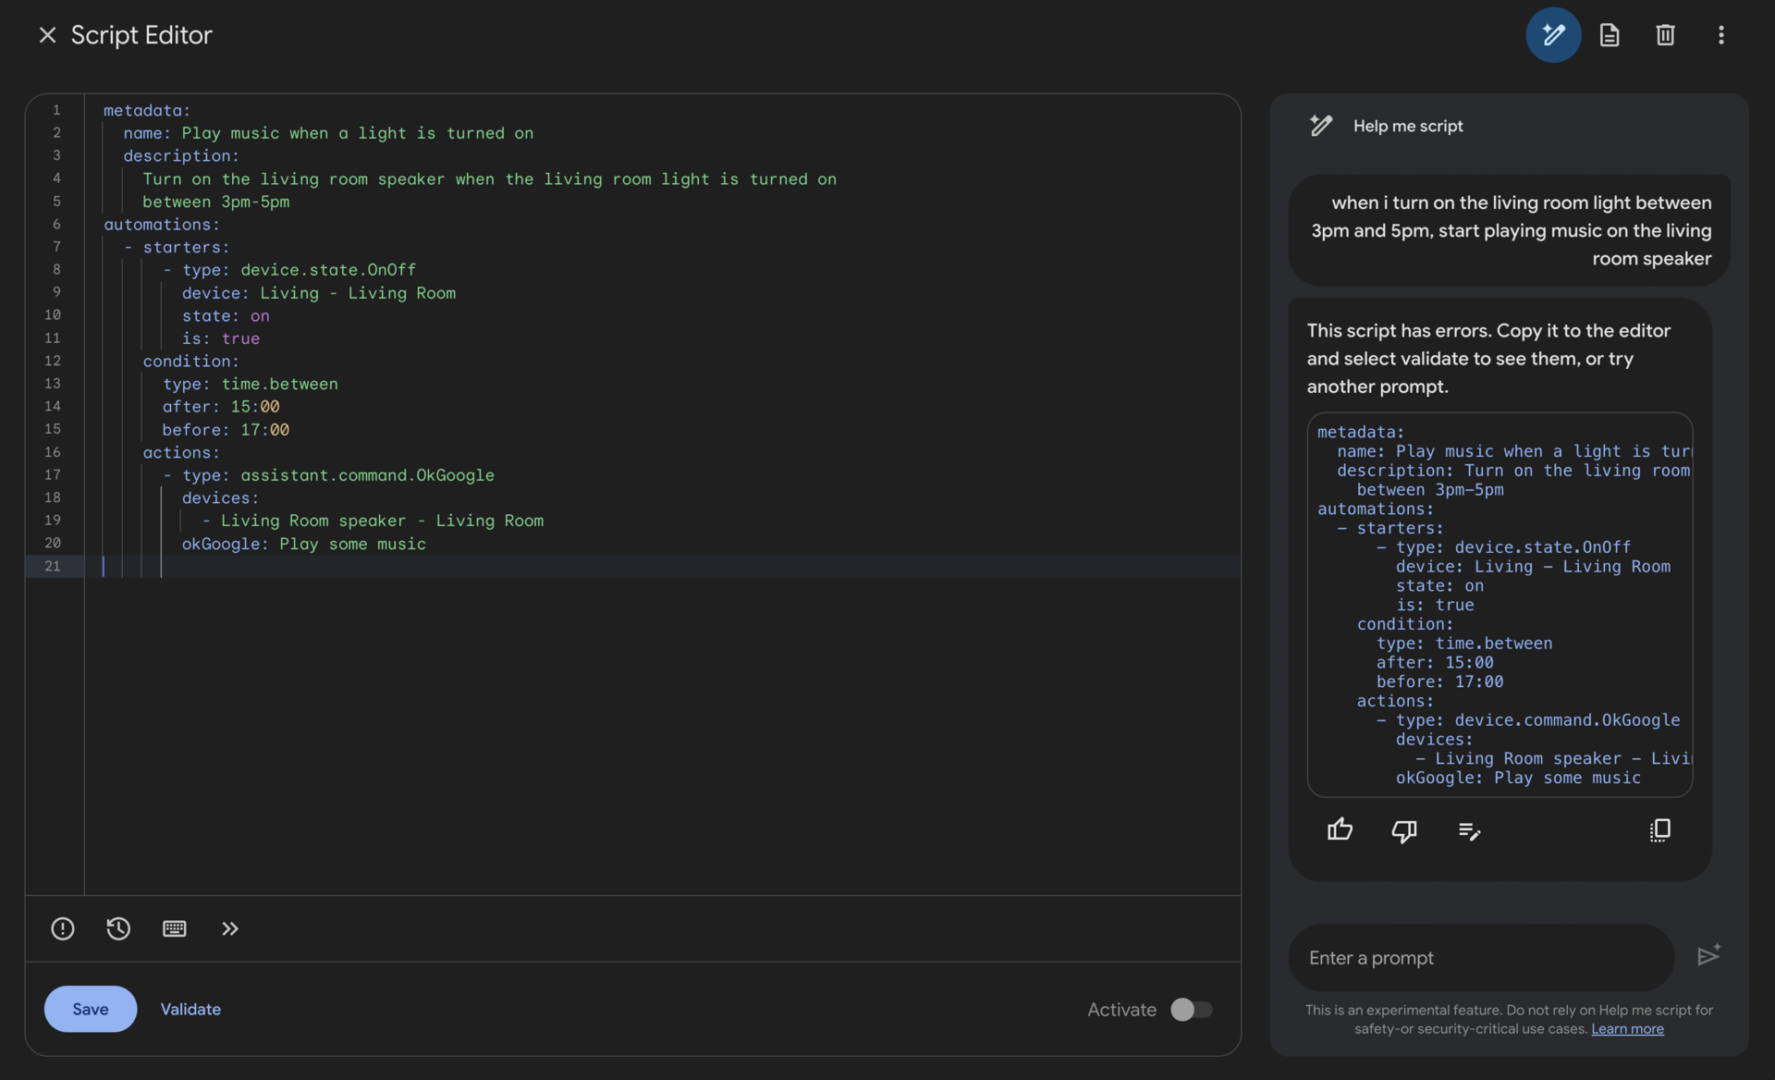Click the Help me script magic pen icon
The image size is (1775, 1080).
pyautogui.click(x=1553, y=35)
